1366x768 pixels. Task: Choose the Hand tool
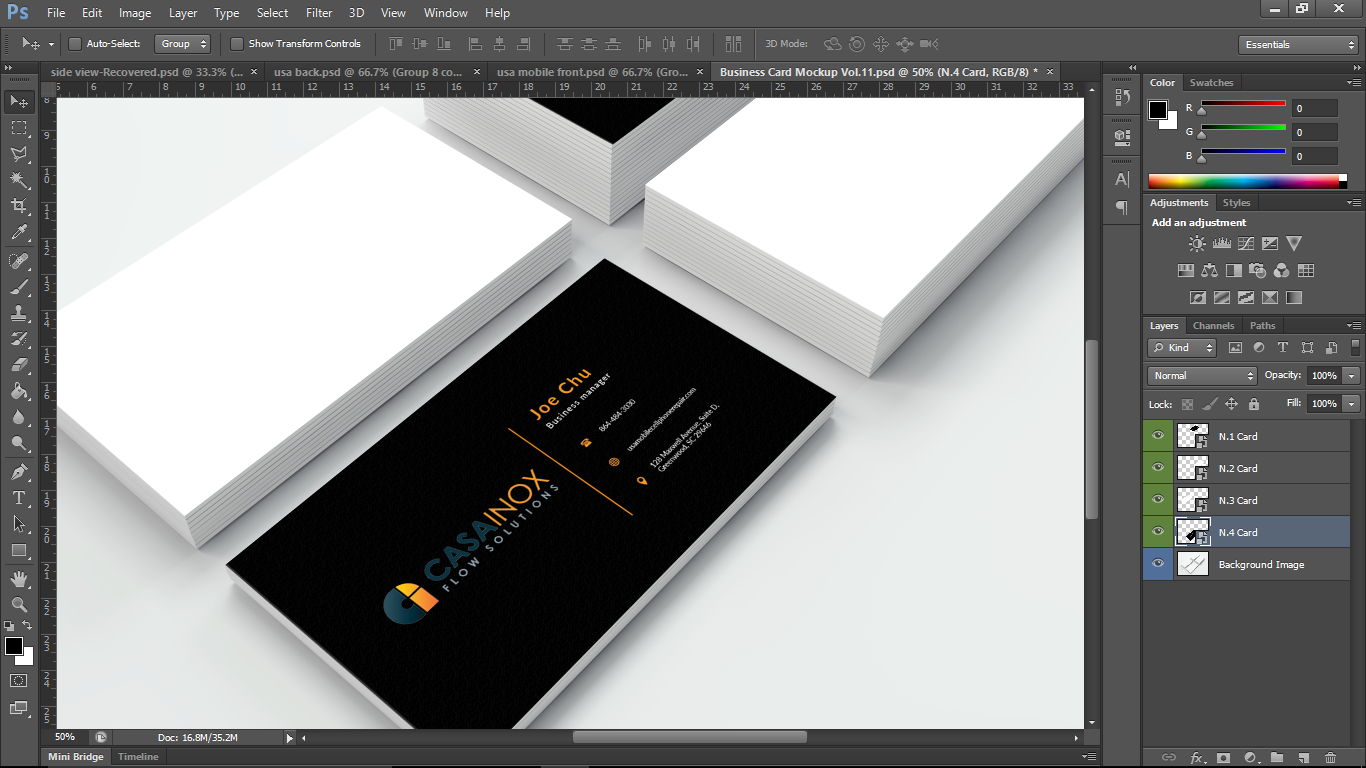18,578
